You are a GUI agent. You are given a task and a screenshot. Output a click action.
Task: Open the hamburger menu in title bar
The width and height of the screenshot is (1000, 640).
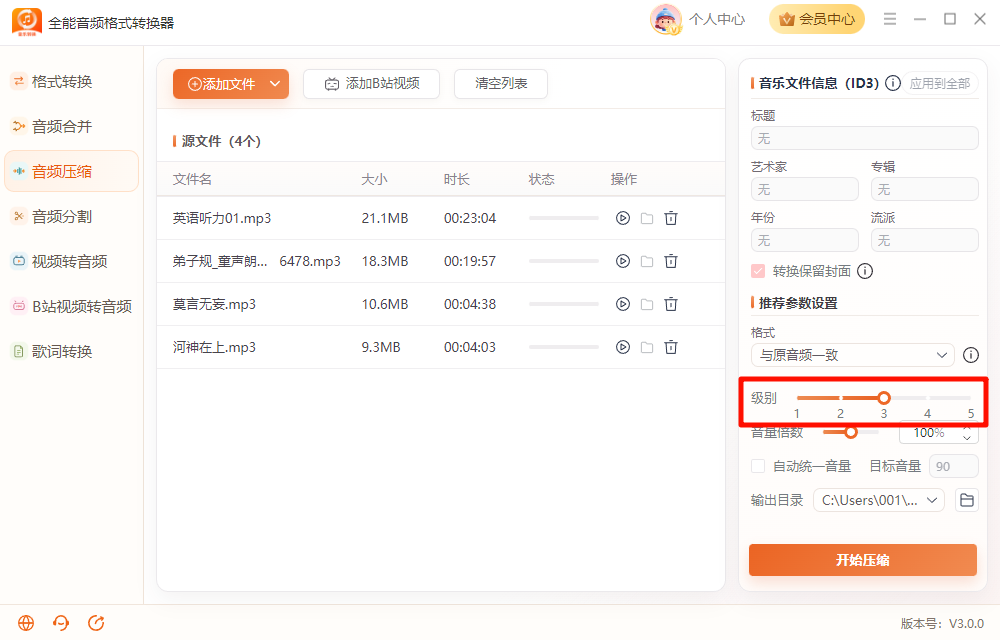point(890,19)
